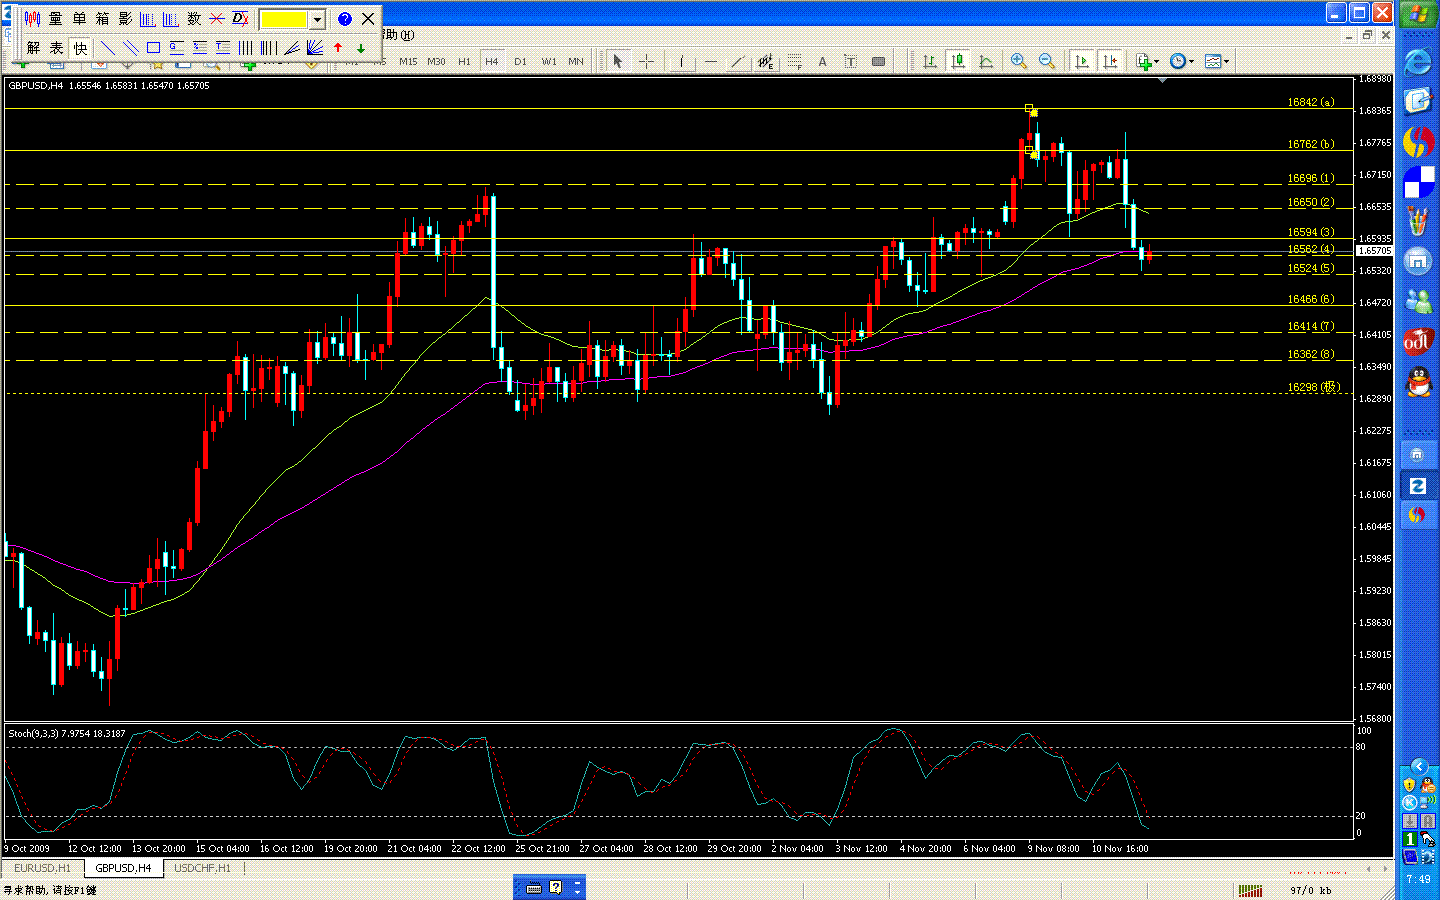
Task: Switch timeframe to W1
Action: 549,61
